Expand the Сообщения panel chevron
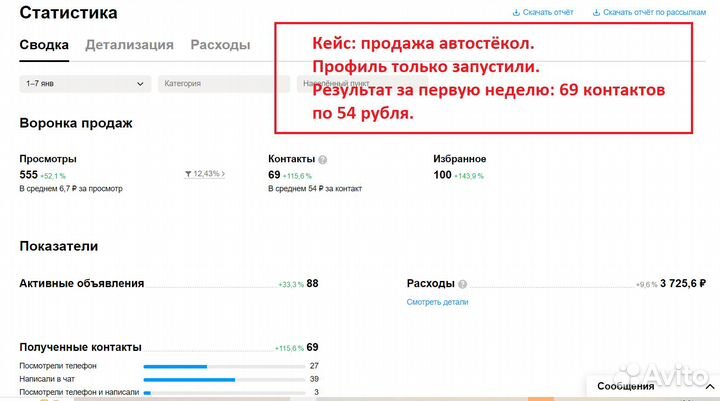 (x=710, y=387)
